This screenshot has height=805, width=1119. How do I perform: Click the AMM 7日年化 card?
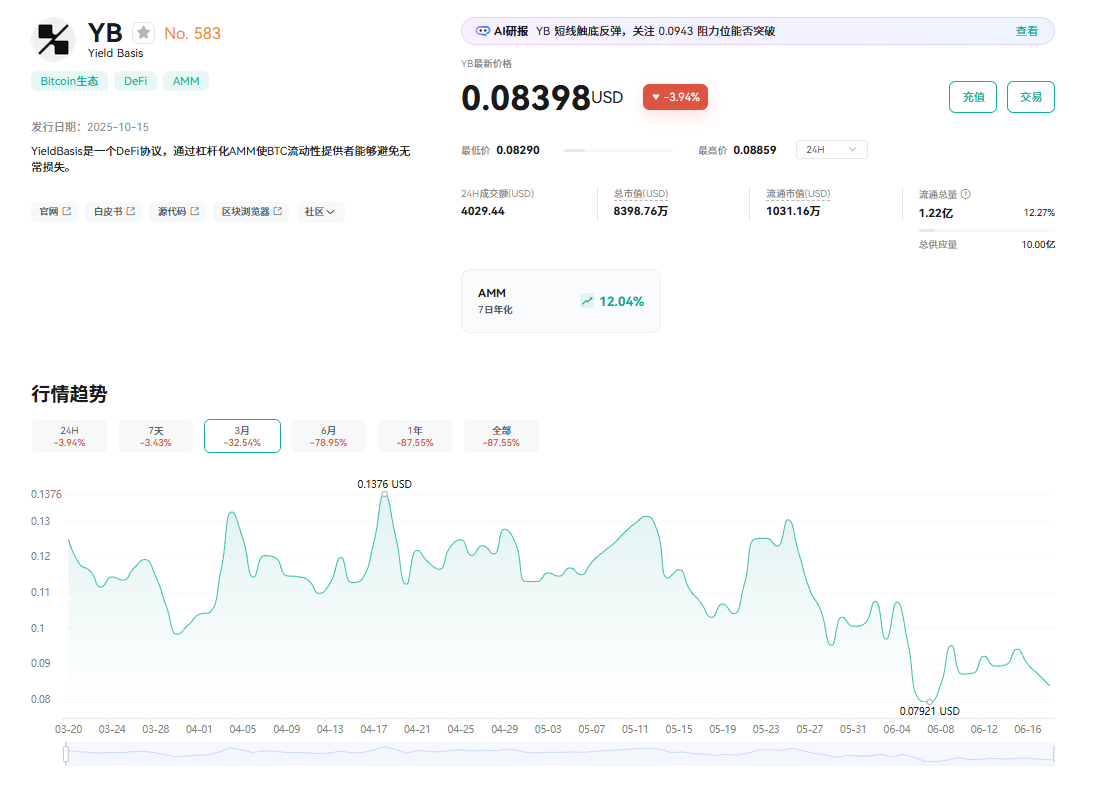pos(561,301)
